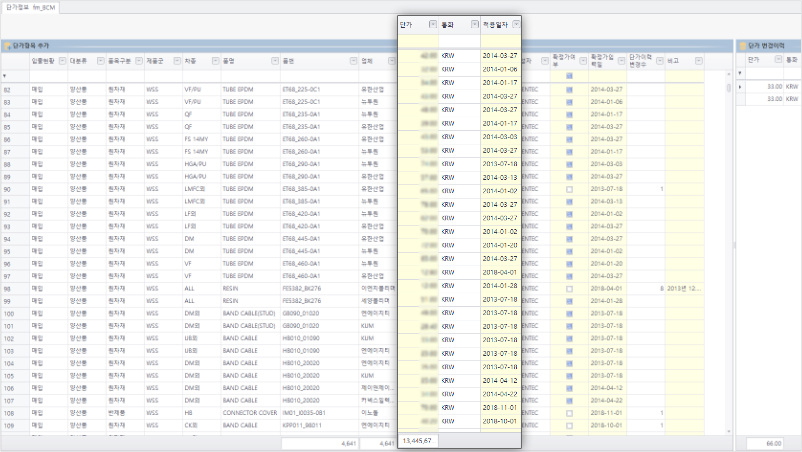This screenshot has height=452, width=802.
Task: Click the 품번 filter row input cell
Action: tap(320, 76)
